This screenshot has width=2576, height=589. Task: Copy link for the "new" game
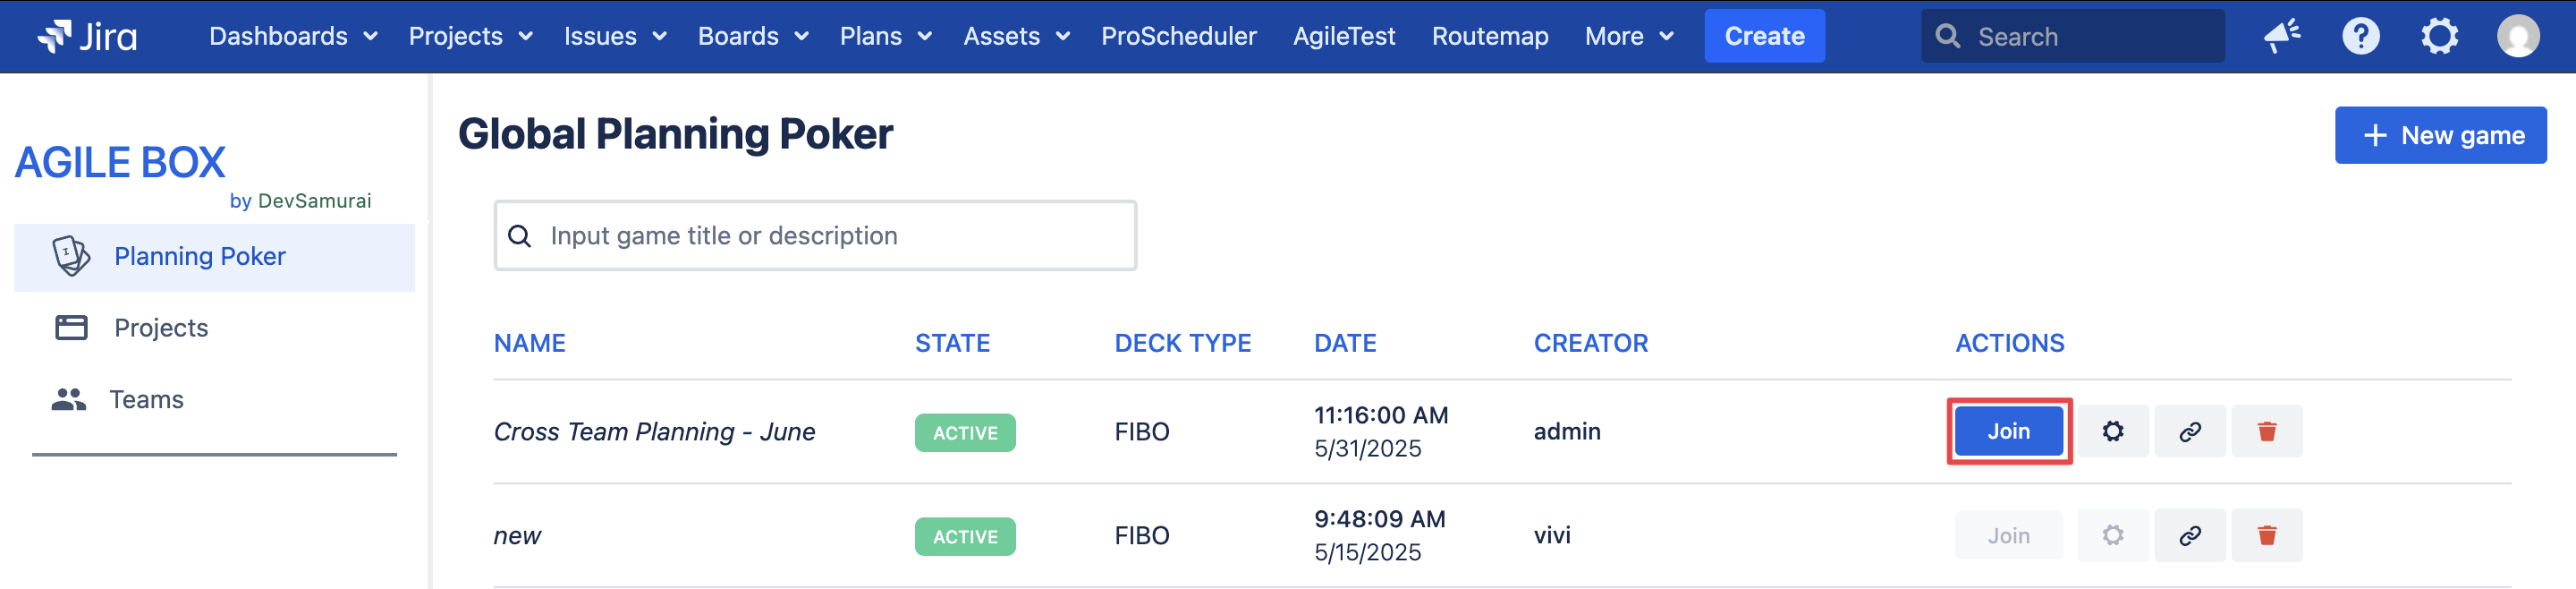(2189, 535)
